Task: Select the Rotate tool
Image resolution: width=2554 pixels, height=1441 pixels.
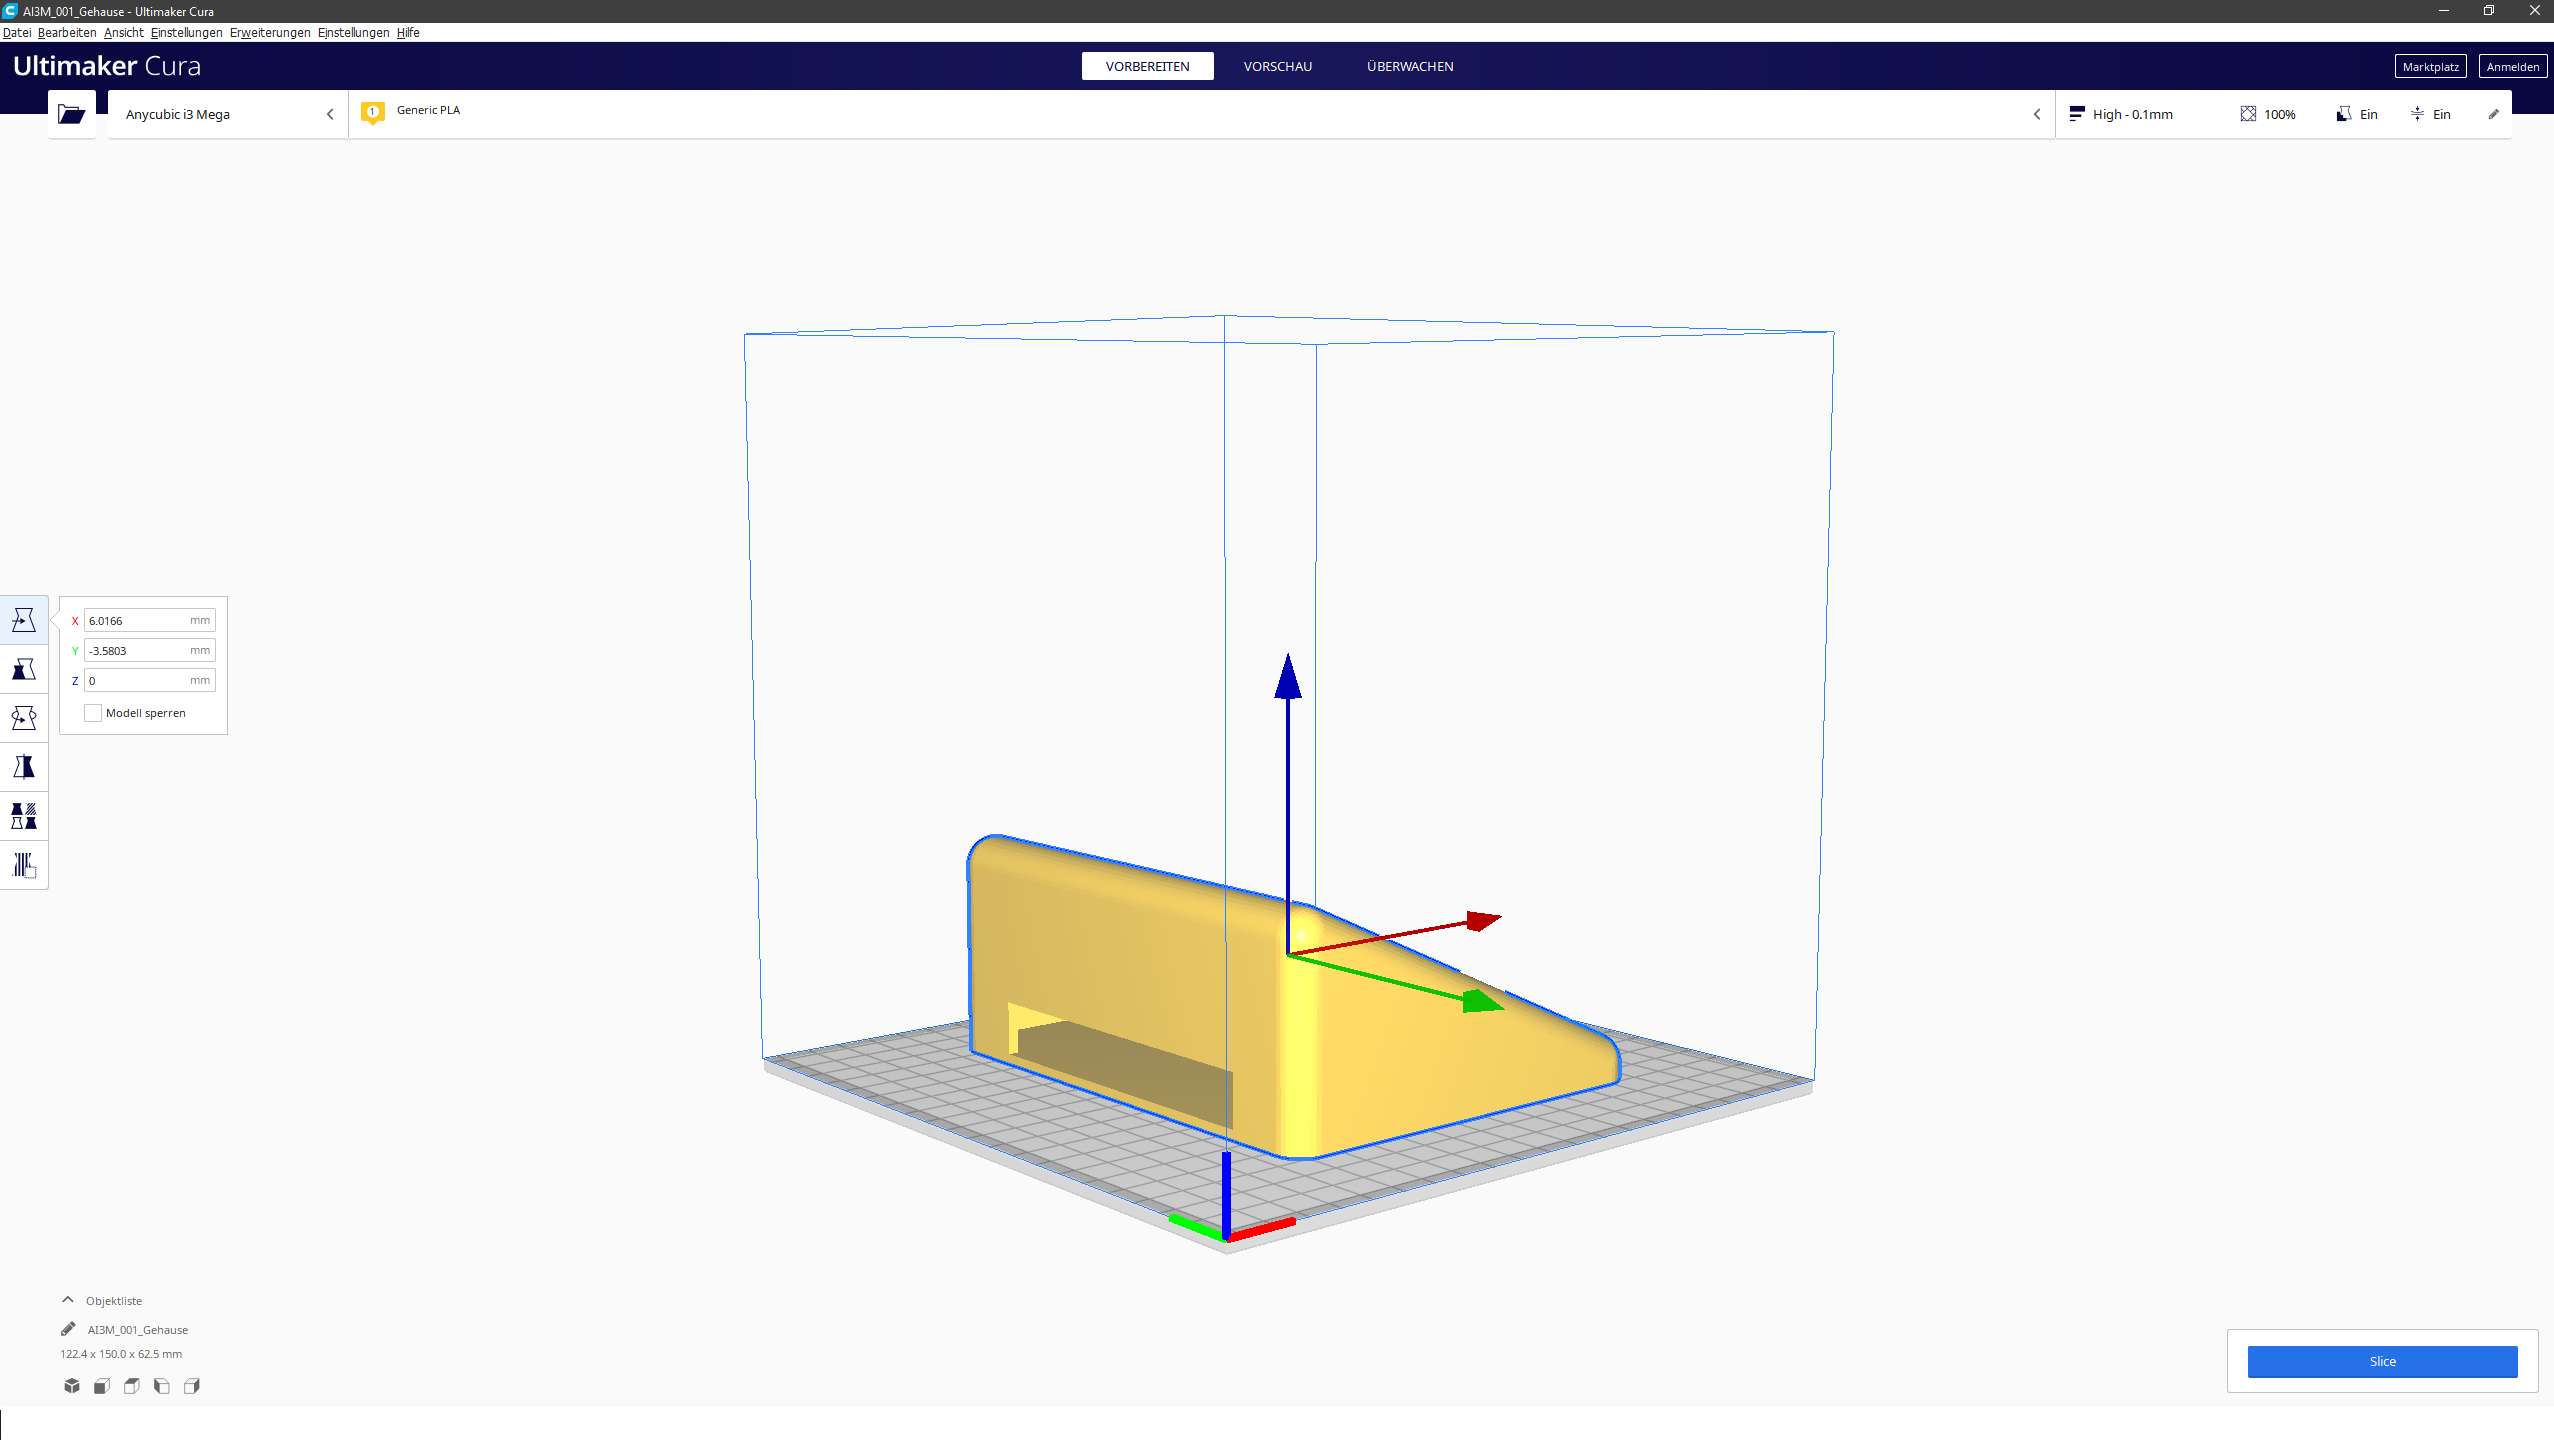Action: [24, 718]
